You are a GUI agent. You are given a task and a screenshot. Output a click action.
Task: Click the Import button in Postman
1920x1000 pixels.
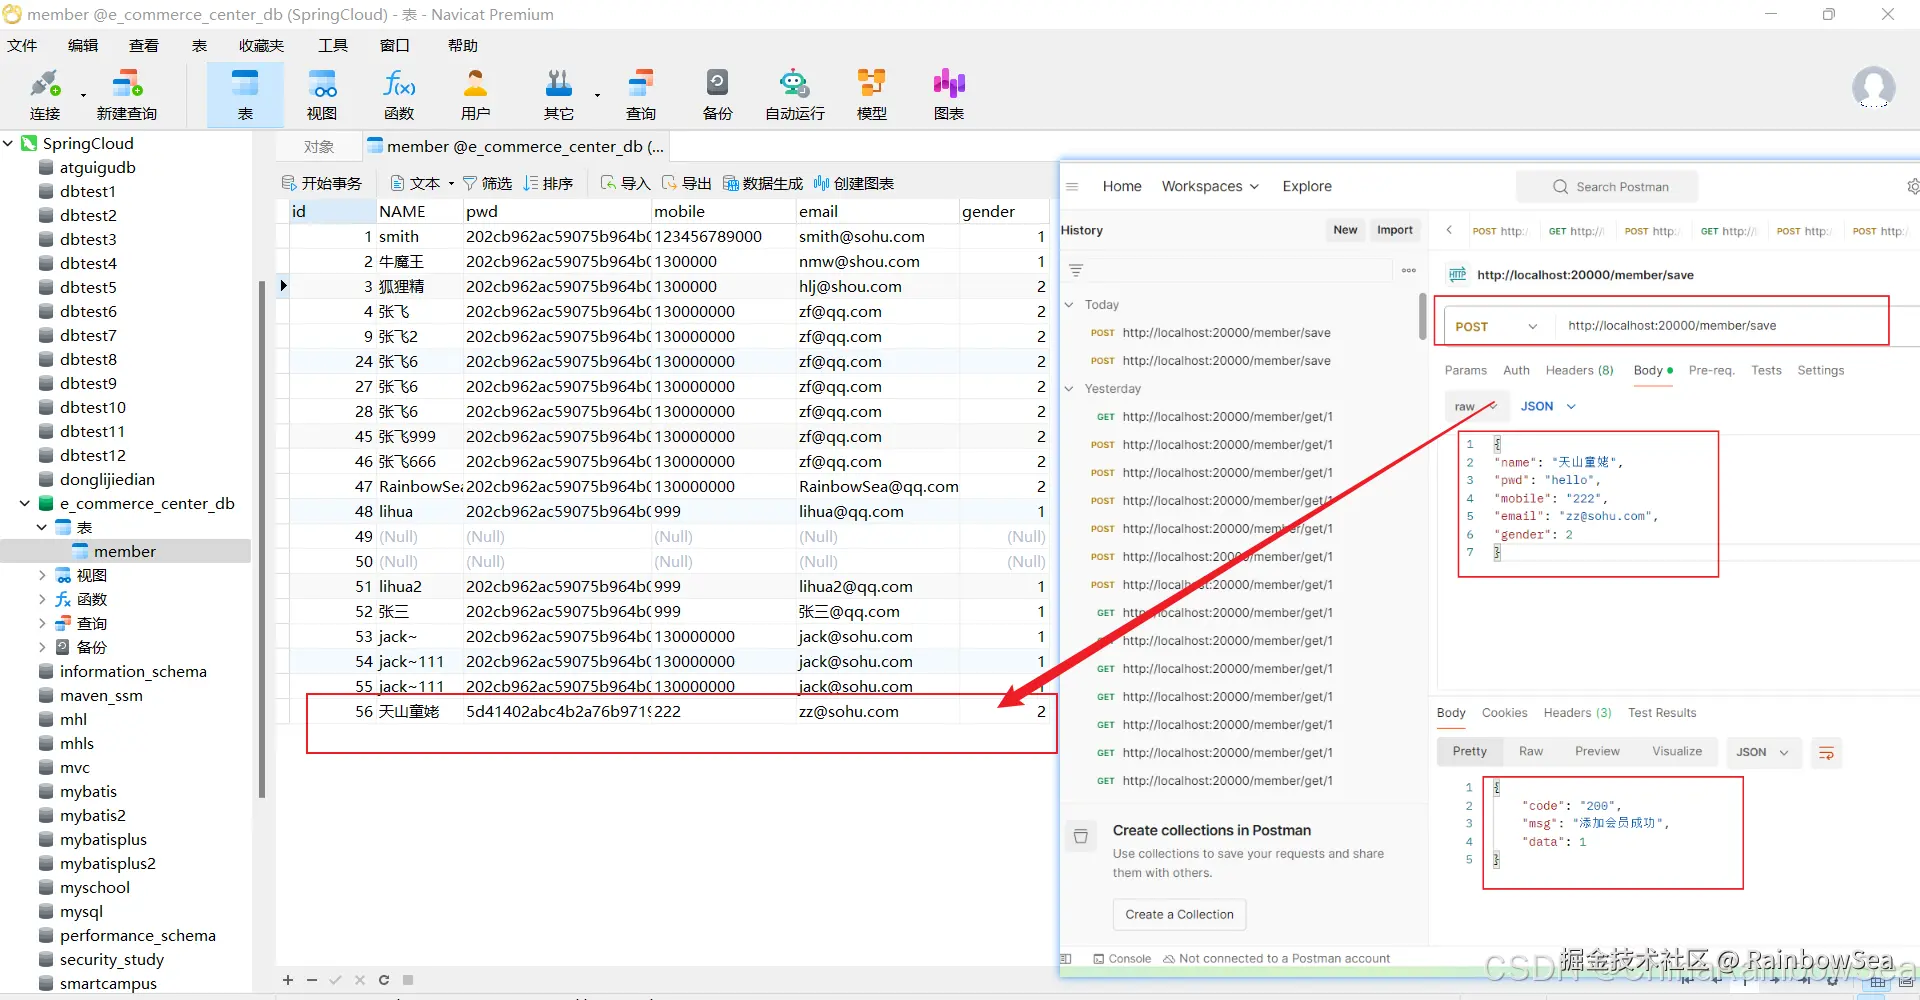[x=1395, y=230]
